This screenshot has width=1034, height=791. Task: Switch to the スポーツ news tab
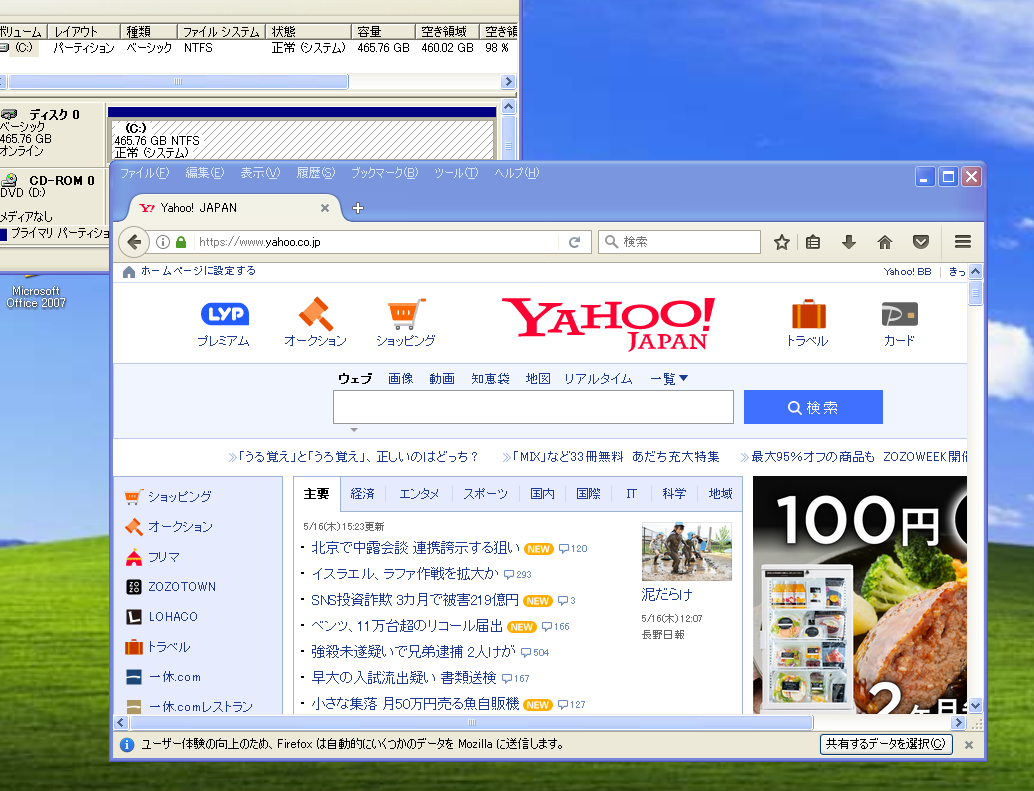point(485,494)
